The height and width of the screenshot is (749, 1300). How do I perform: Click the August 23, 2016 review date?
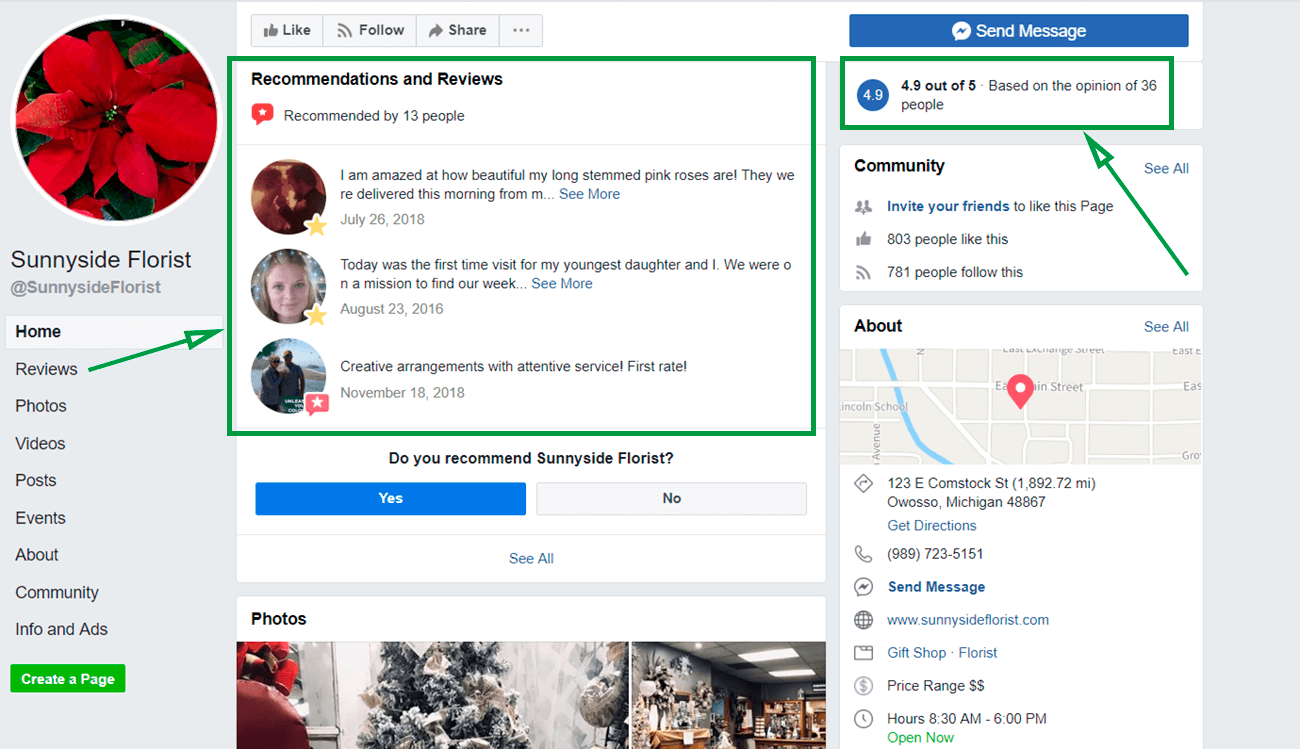(x=392, y=309)
